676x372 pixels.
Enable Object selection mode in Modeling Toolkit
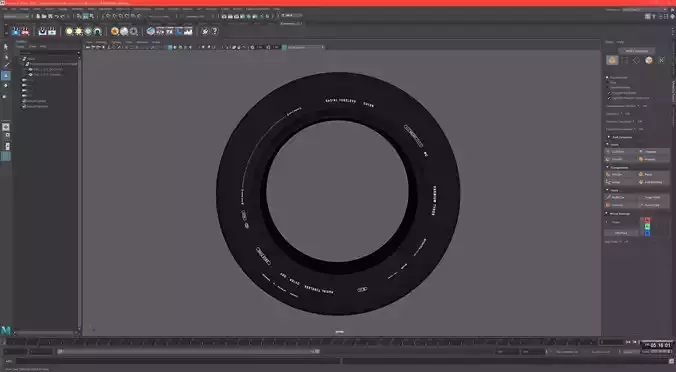click(612, 60)
